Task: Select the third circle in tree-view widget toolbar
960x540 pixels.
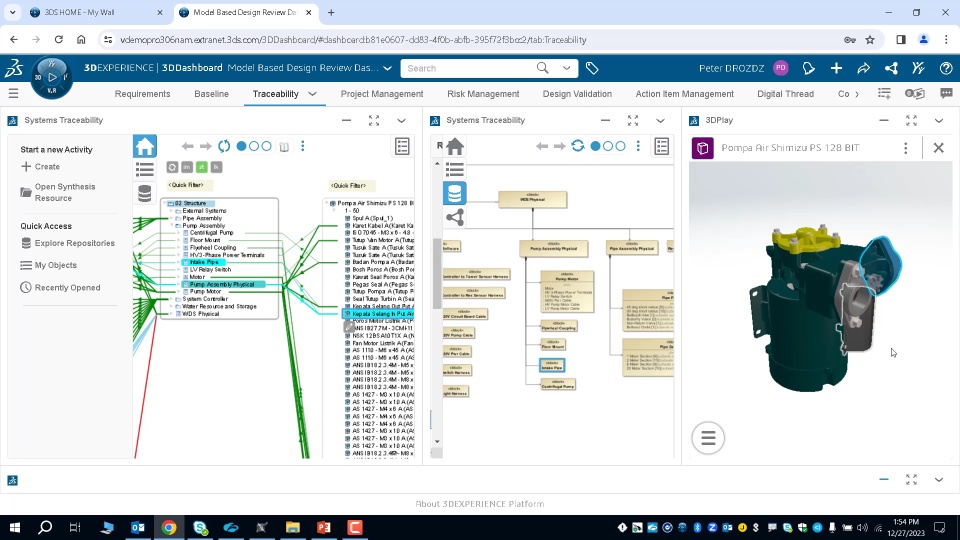Action: [266, 146]
